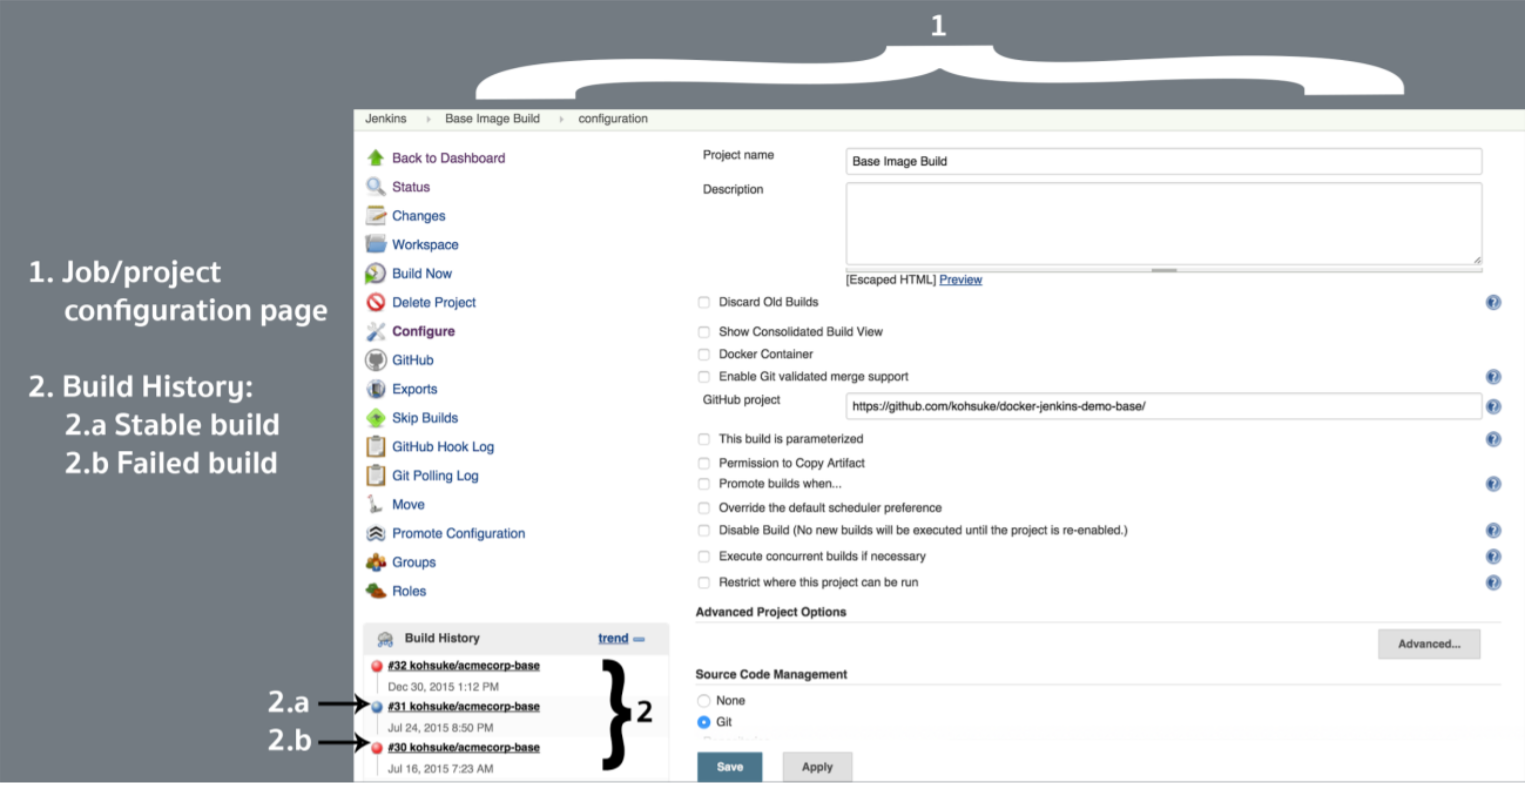Click the GitHub project URL field
This screenshot has height=785, width=1525.
(1164, 407)
